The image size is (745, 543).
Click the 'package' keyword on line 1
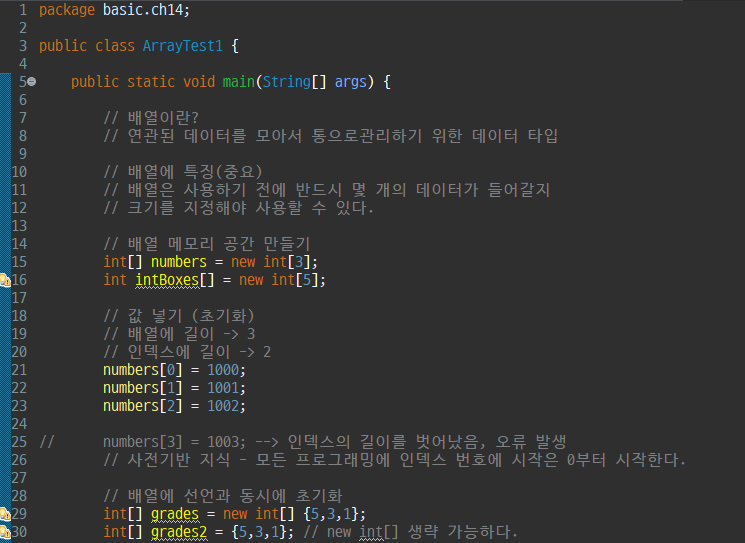67,10
